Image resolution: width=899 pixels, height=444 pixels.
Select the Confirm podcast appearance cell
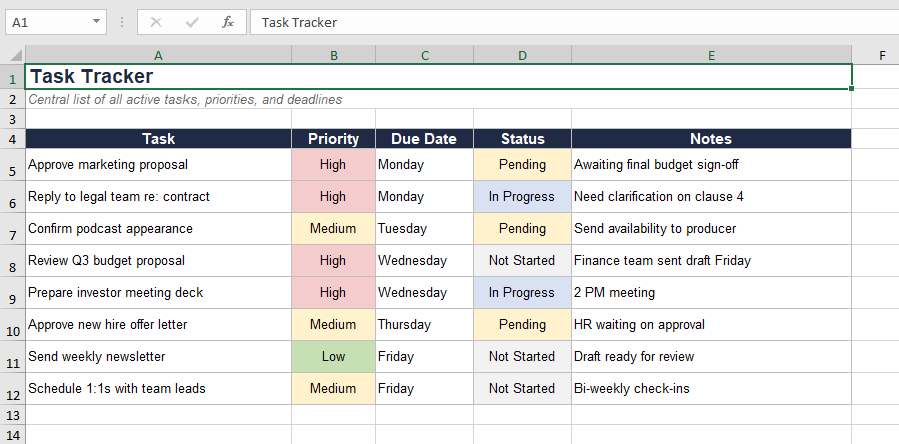(158, 228)
